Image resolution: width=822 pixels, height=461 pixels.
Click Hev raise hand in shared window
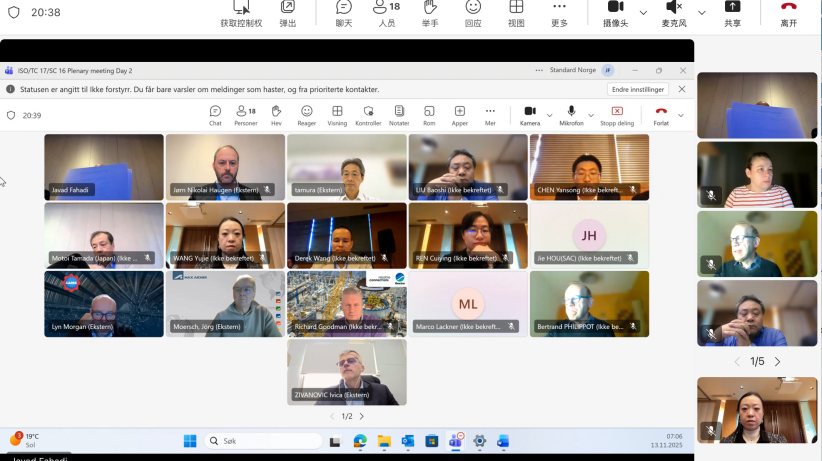276,115
